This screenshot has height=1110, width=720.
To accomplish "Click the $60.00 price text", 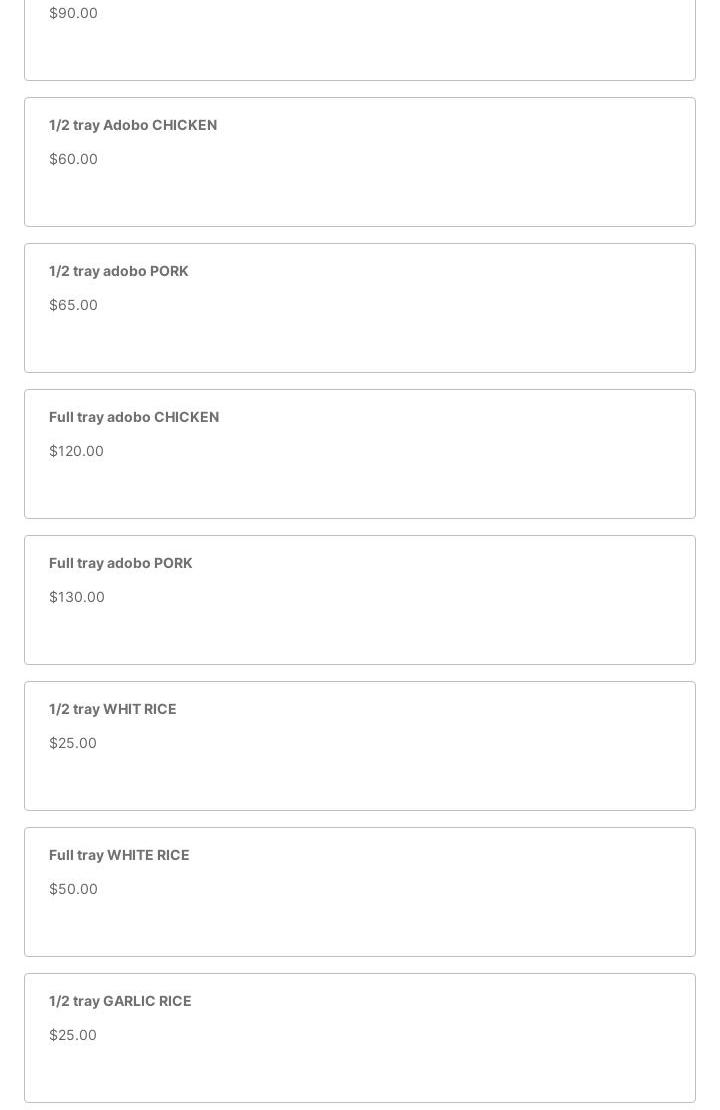I will [73, 159].
